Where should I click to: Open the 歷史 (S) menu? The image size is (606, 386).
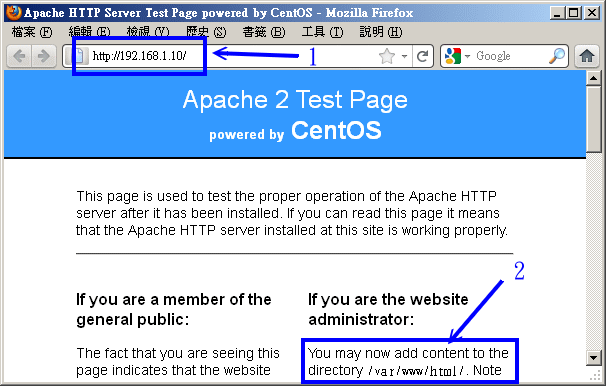point(206,32)
